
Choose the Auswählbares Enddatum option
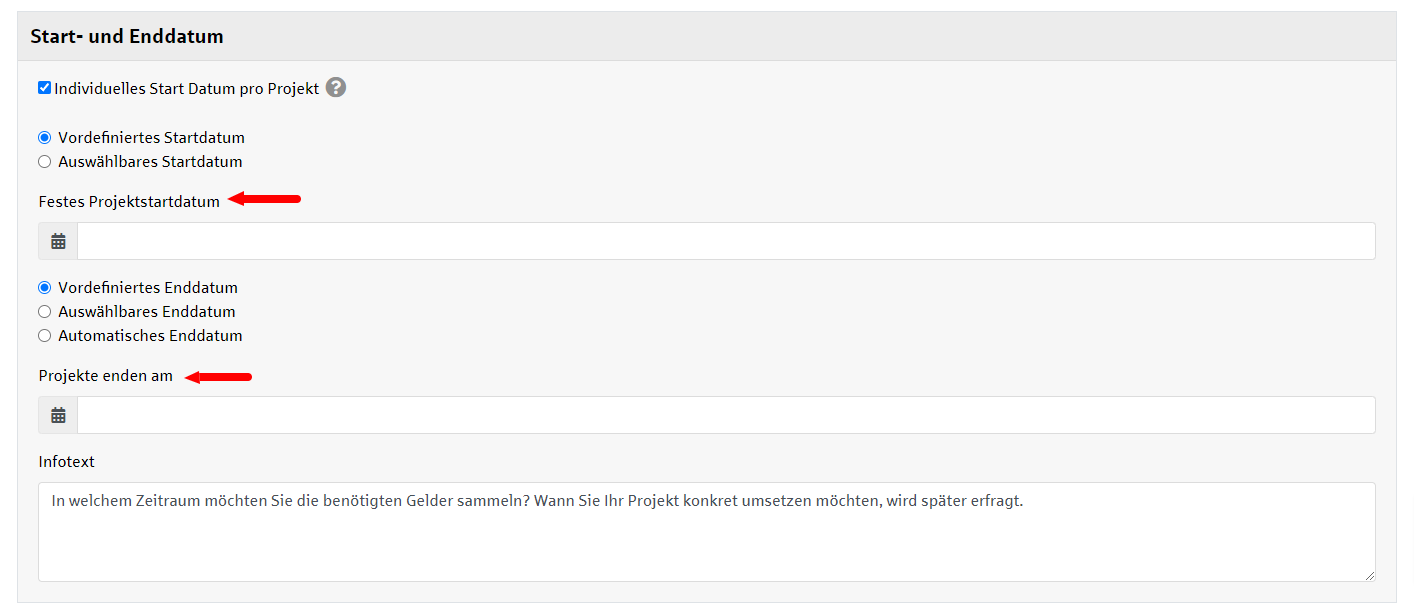(x=44, y=312)
